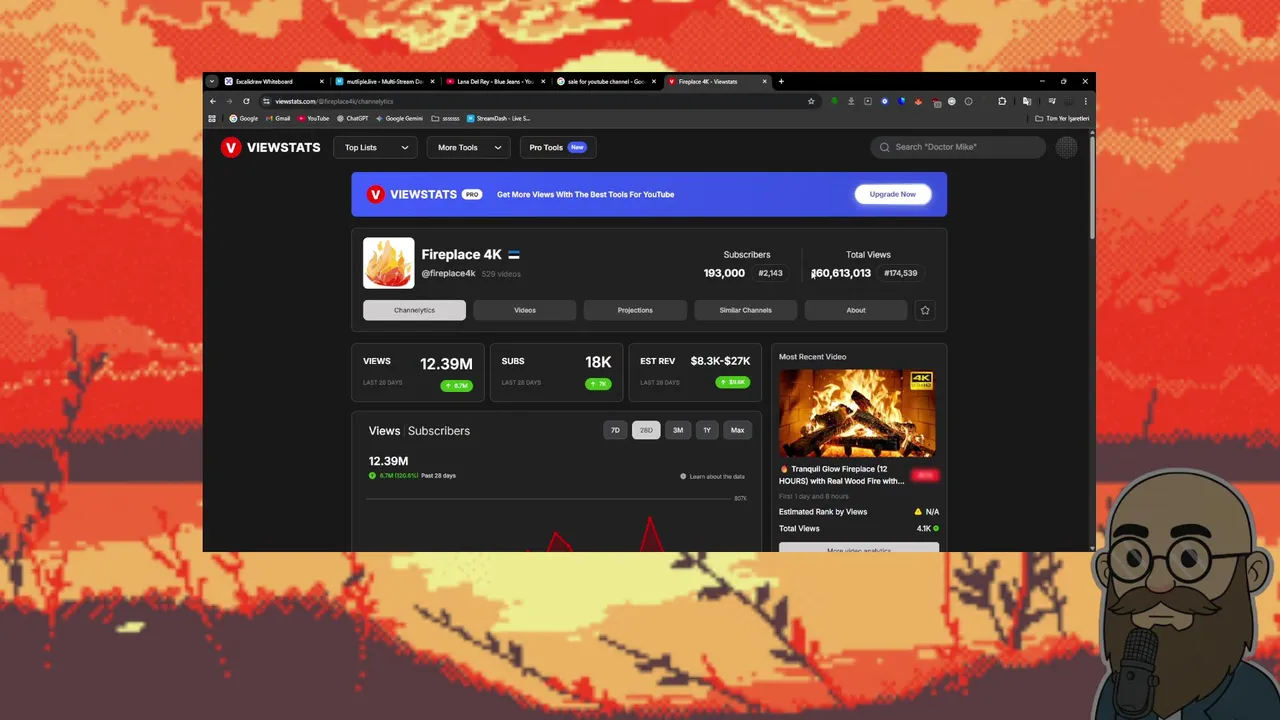Open the Chrome three-dot menu
Image resolution: width=1280 pixels, height=720 pixels.
coord(1085,101)
